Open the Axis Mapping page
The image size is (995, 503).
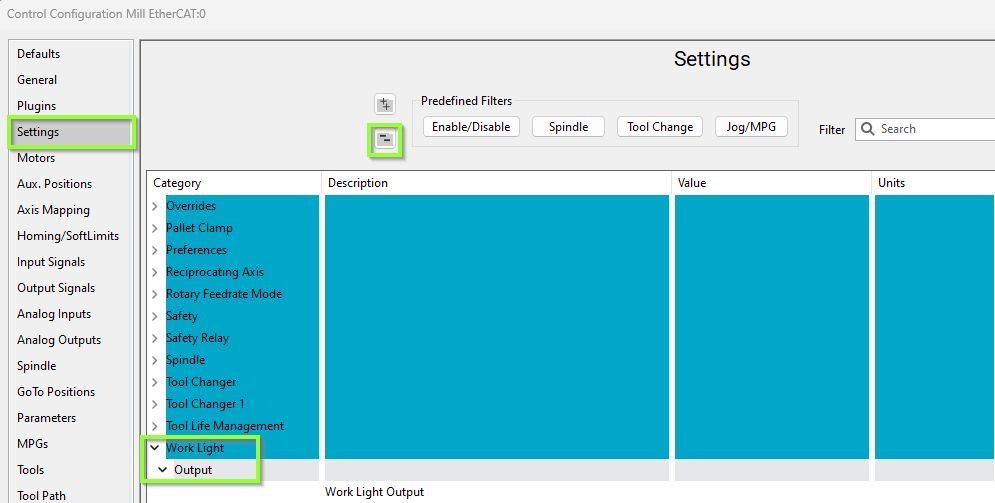(x=53, y=210)
